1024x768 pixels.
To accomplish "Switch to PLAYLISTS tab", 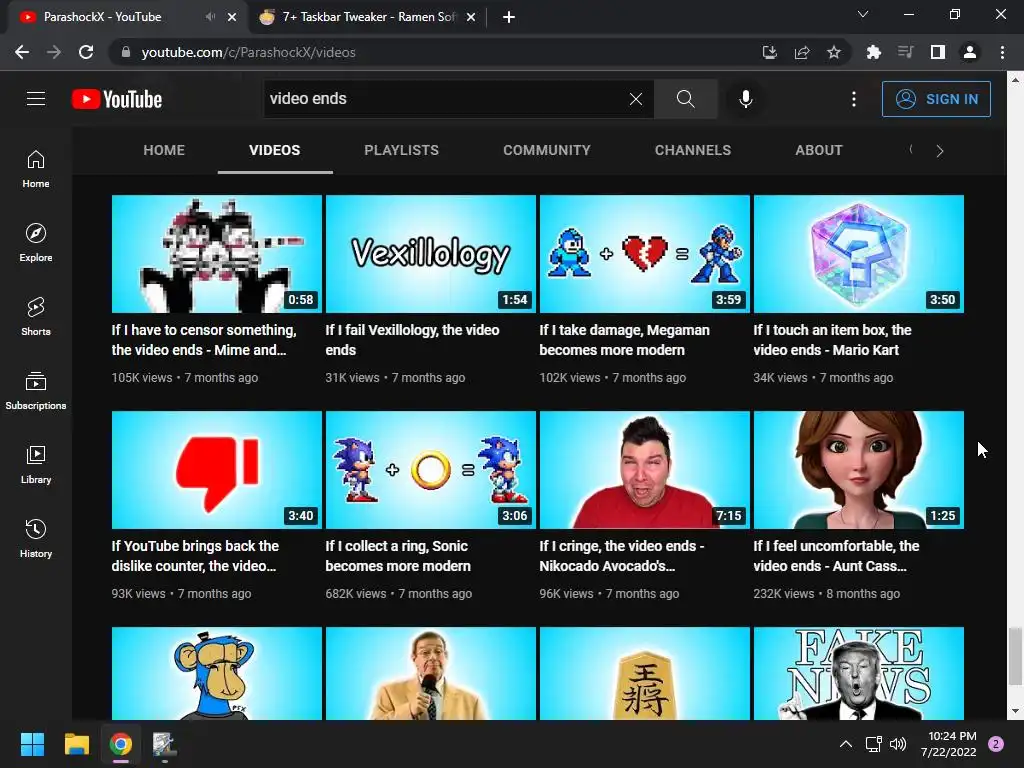I will (402, 150).
